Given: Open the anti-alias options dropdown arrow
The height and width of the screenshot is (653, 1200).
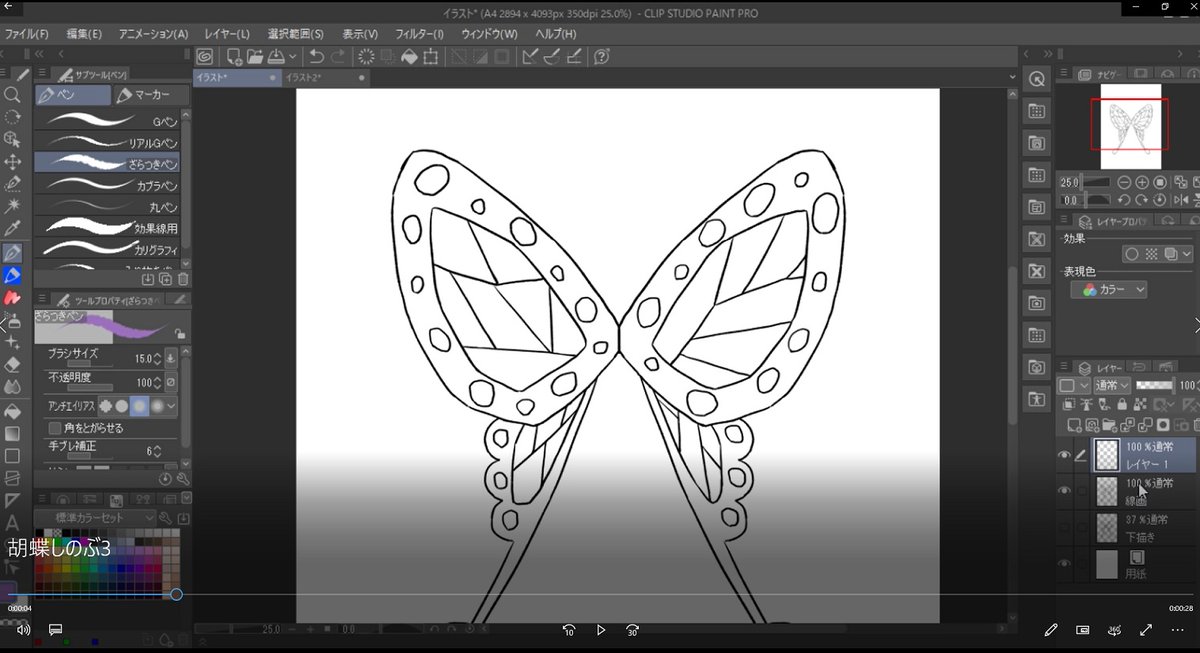Looking at the screenshot, I should [x=171, y=406].
